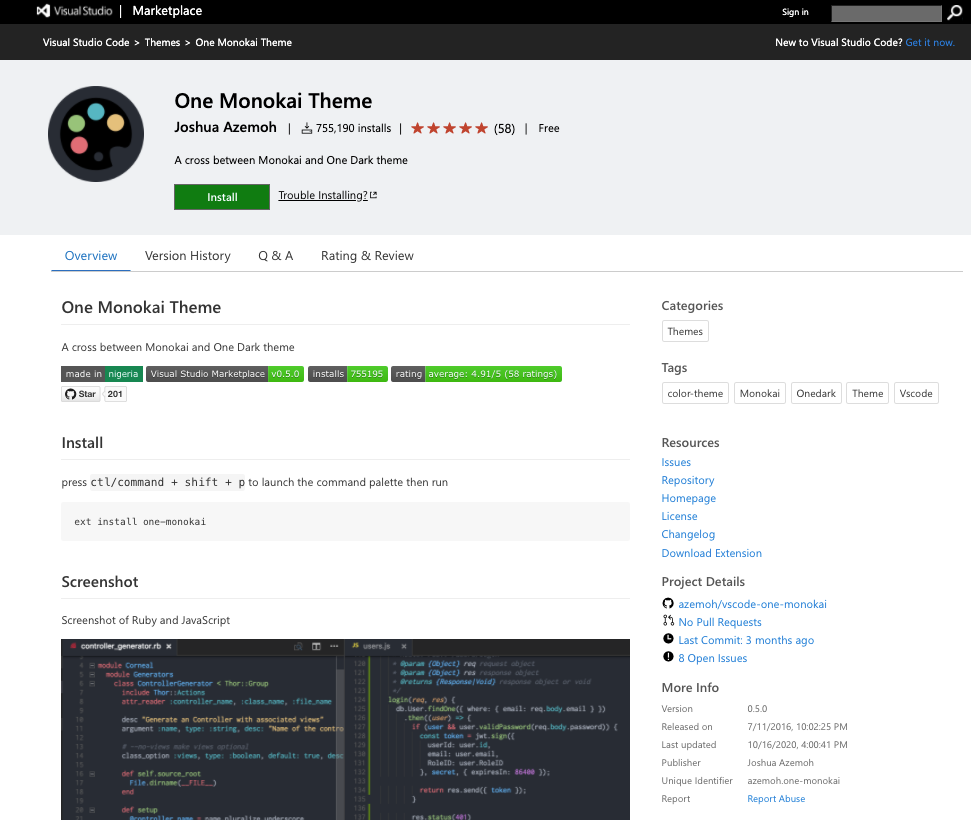
Task: Open the Version History tab
Action: pos(188,256)
